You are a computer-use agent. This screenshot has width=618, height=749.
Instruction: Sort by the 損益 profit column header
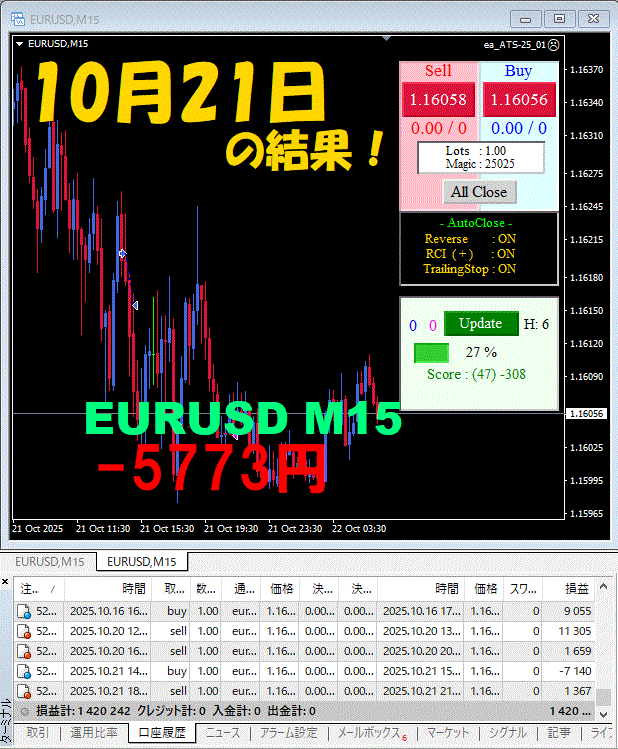click(x=570, y=589)
